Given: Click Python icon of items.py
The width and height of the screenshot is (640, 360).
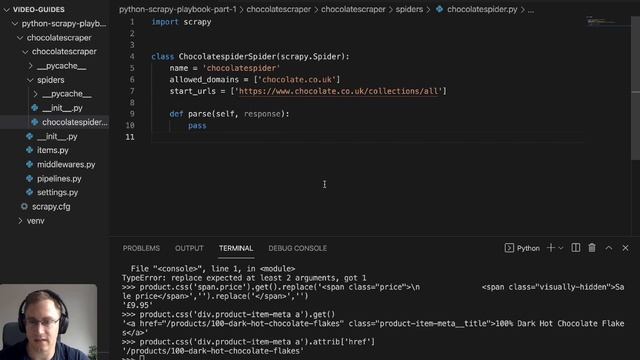Looking at the screenshot, I should point(29,150).
